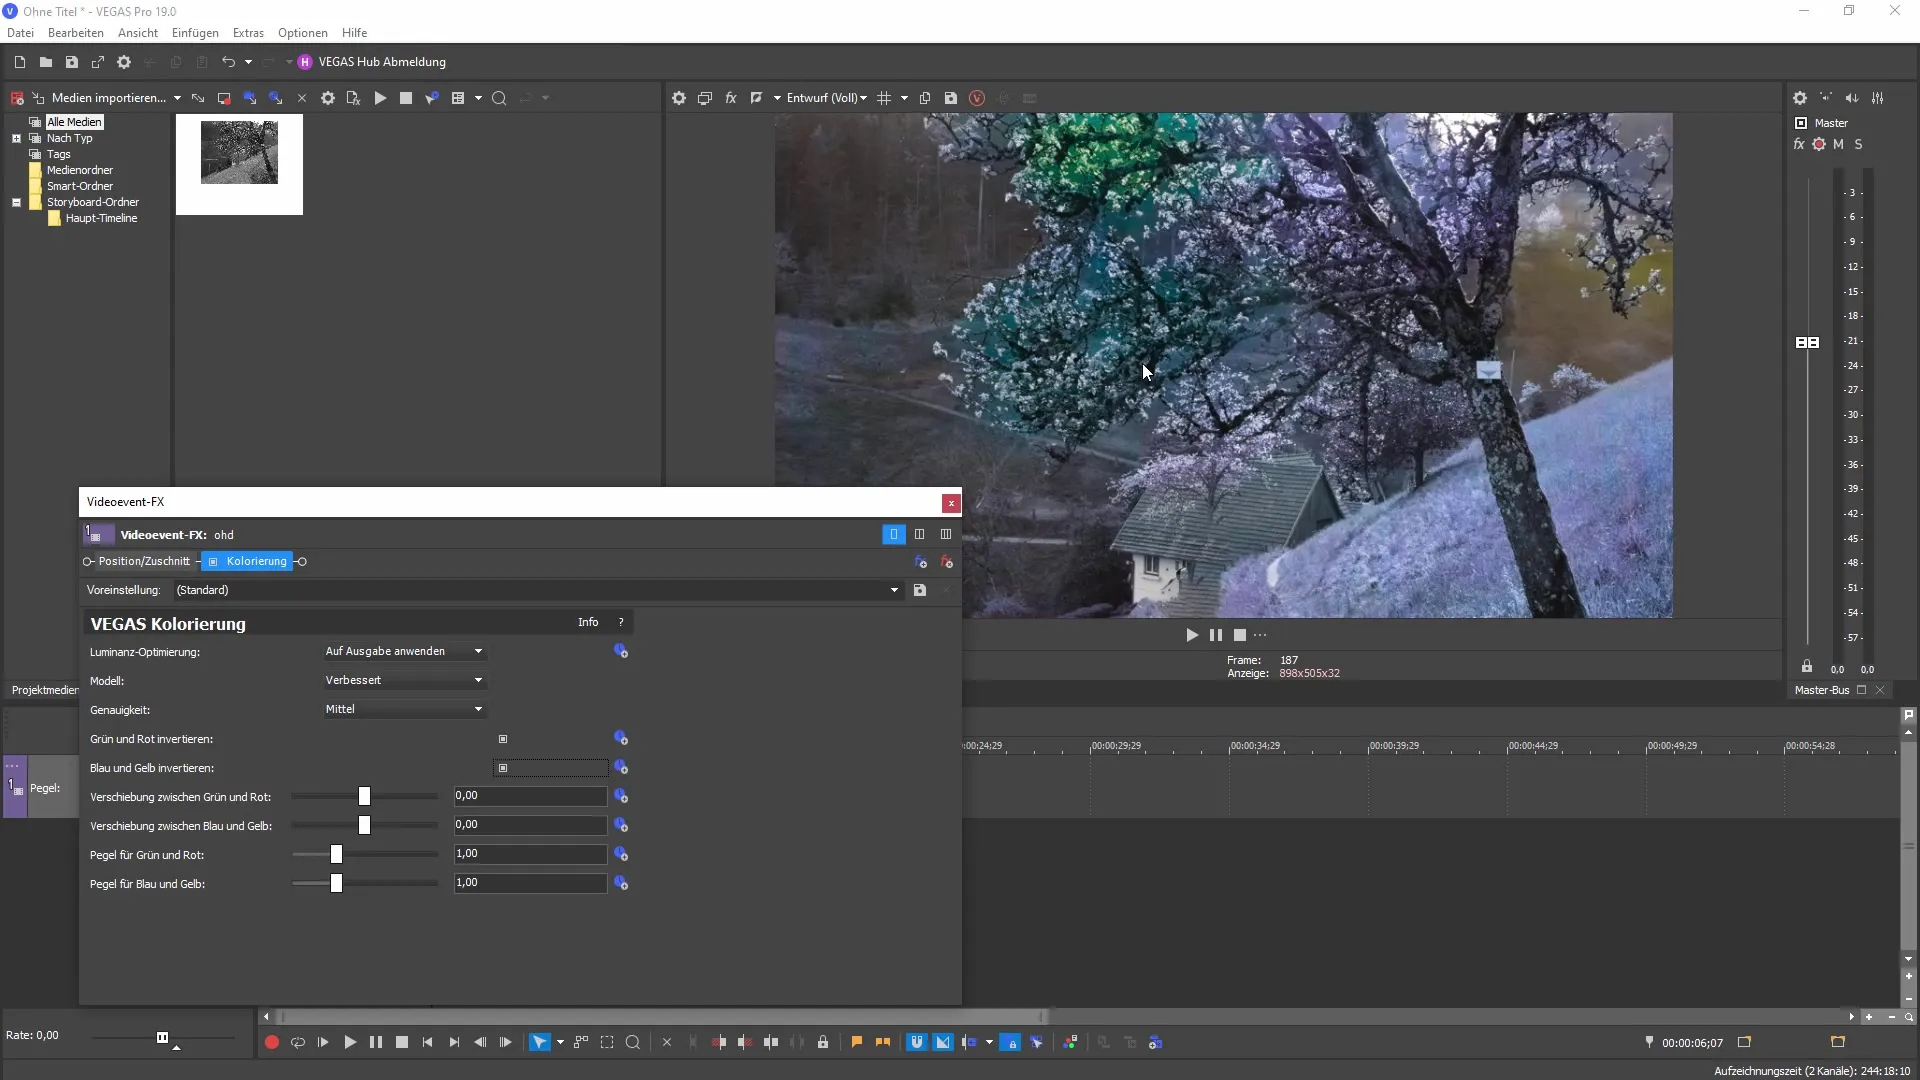Screen dimensions: 1920x1080
Task: Open the Extras menu
Action: coord(248,33)
